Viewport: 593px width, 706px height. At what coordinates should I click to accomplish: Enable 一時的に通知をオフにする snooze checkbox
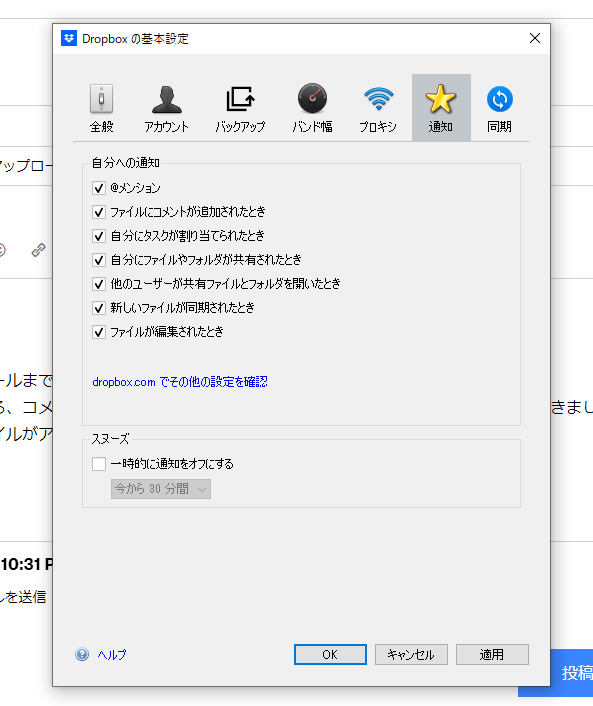[x=99, y=464]
